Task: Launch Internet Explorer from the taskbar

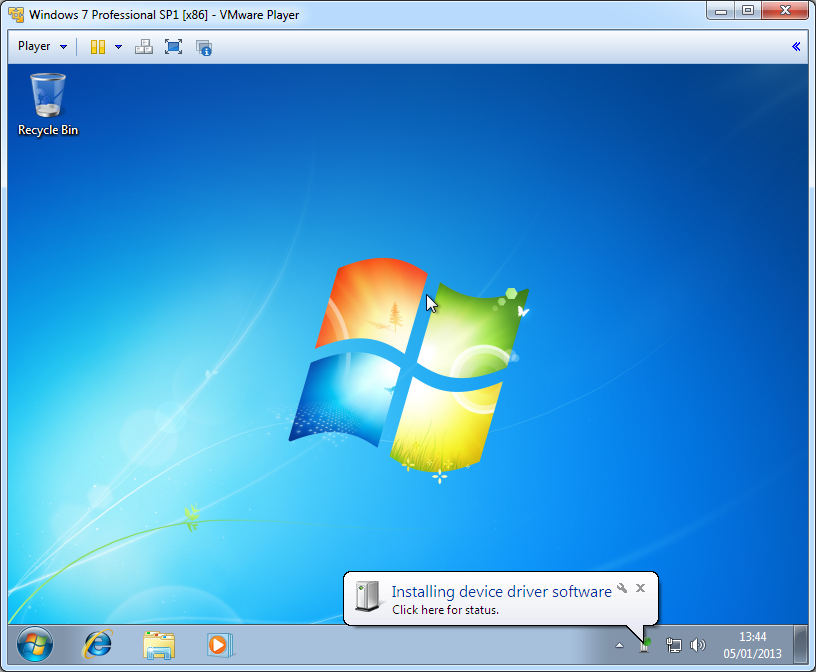Action: 97,645
